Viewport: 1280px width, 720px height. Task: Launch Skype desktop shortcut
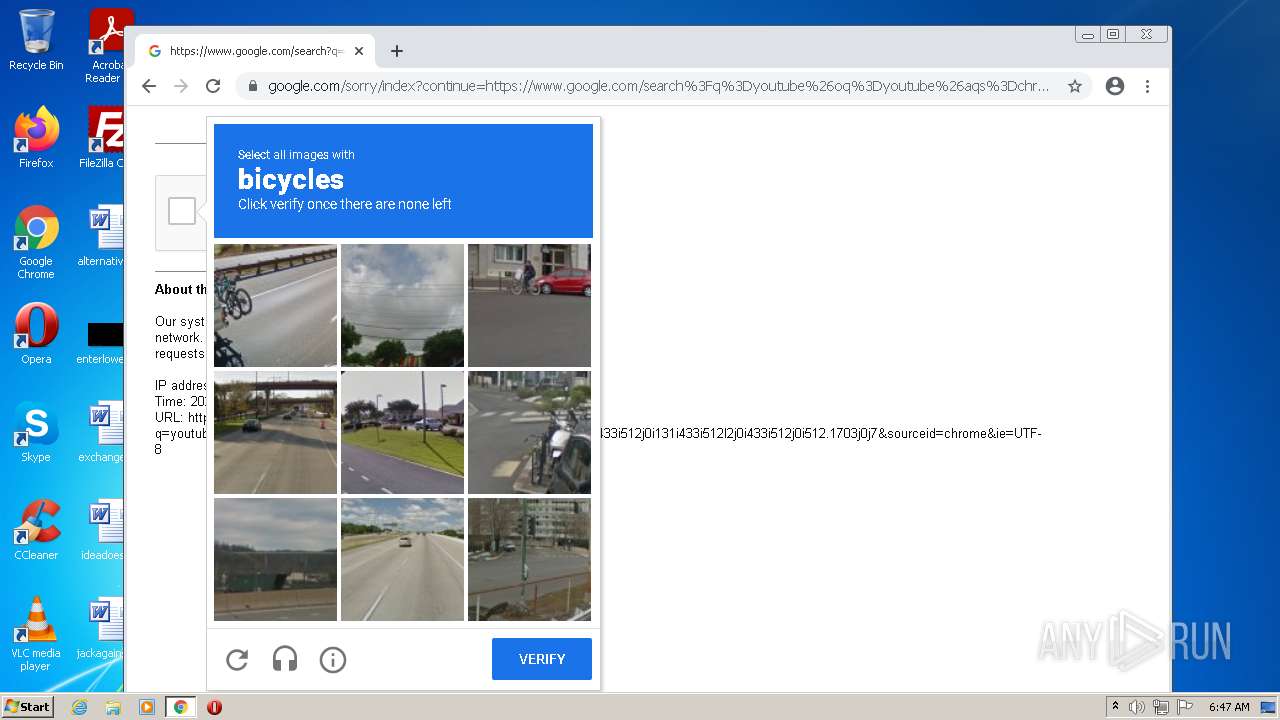point(36,431)
